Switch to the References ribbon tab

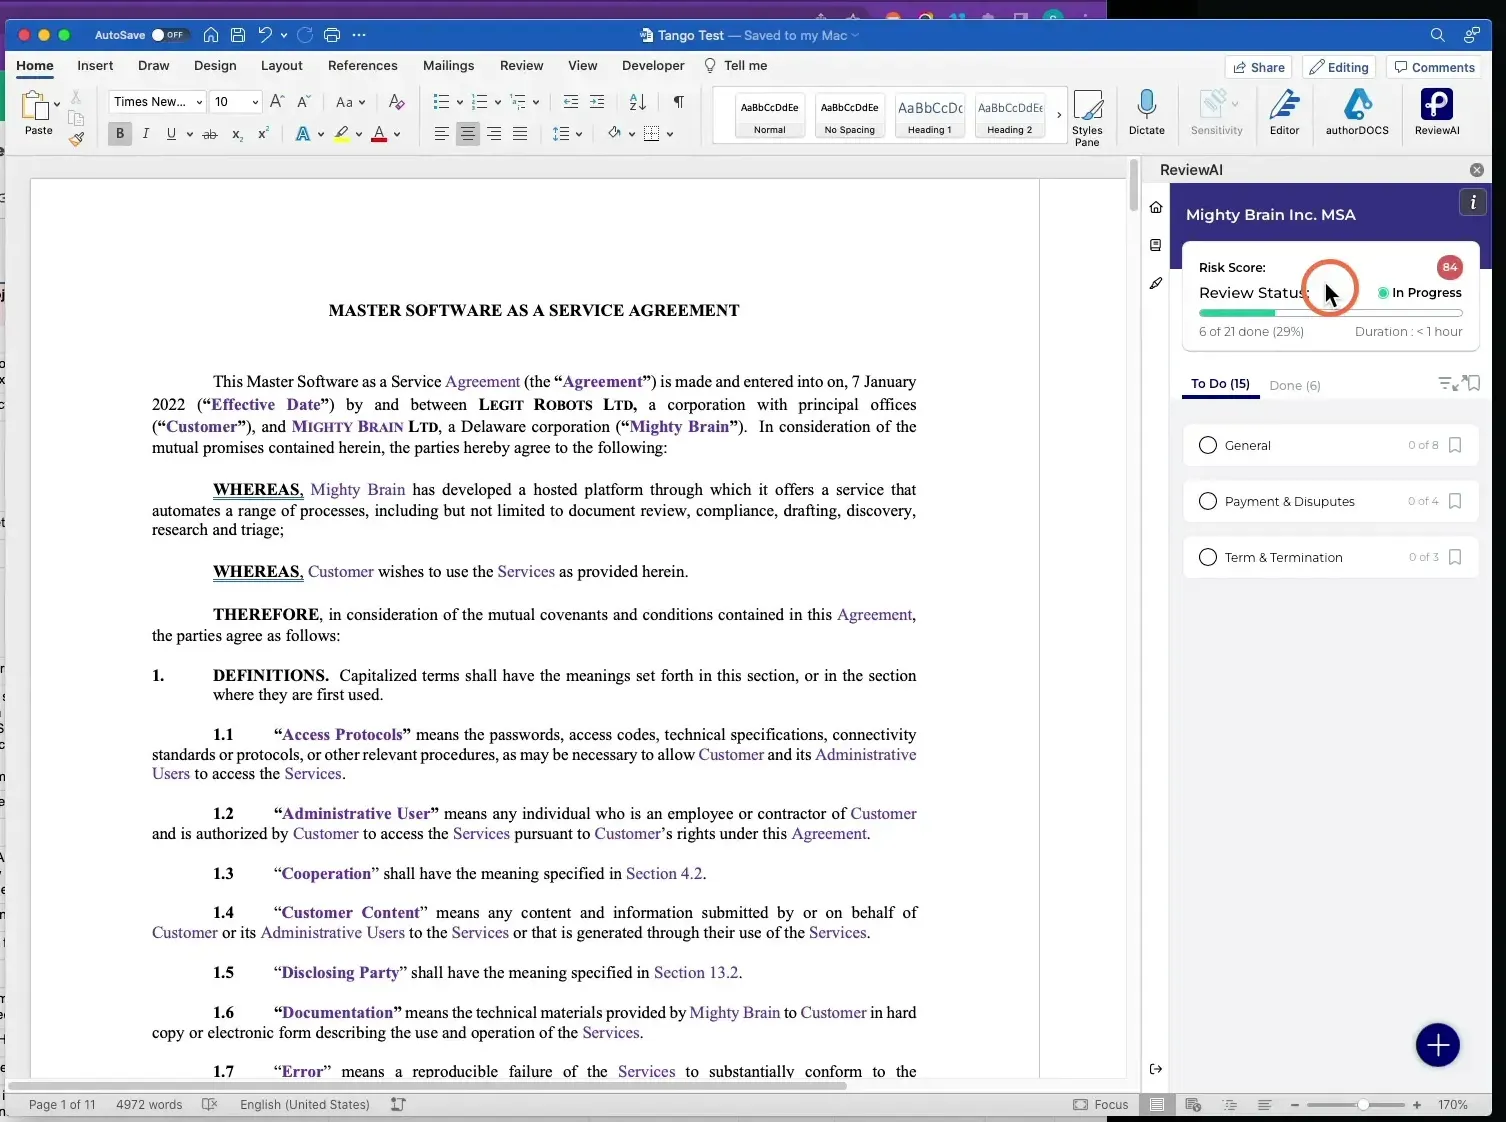[362, 66]
